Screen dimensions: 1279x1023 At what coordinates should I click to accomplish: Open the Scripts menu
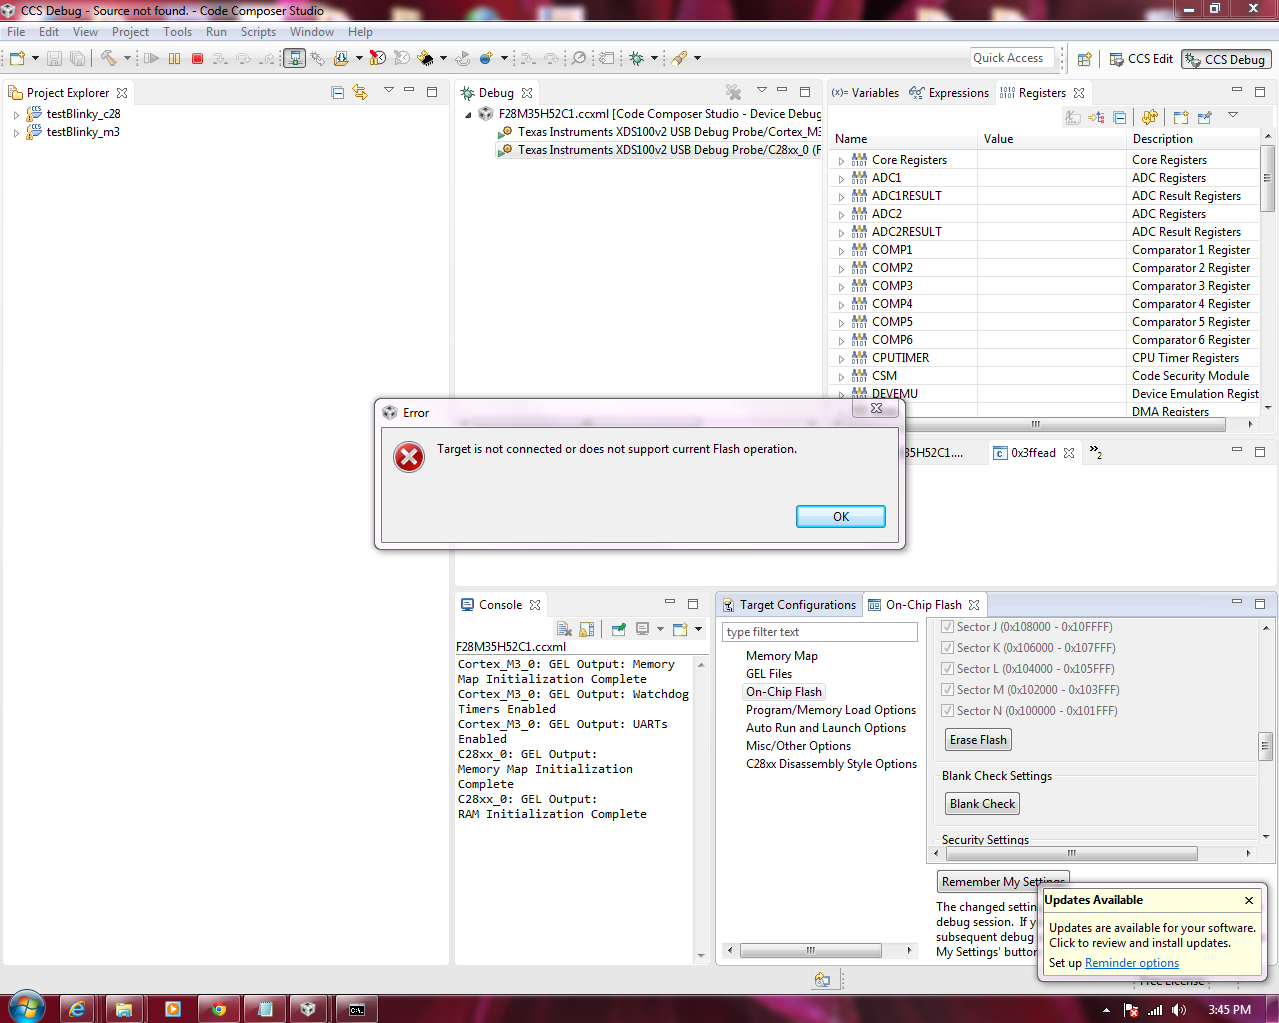[258, 32]
